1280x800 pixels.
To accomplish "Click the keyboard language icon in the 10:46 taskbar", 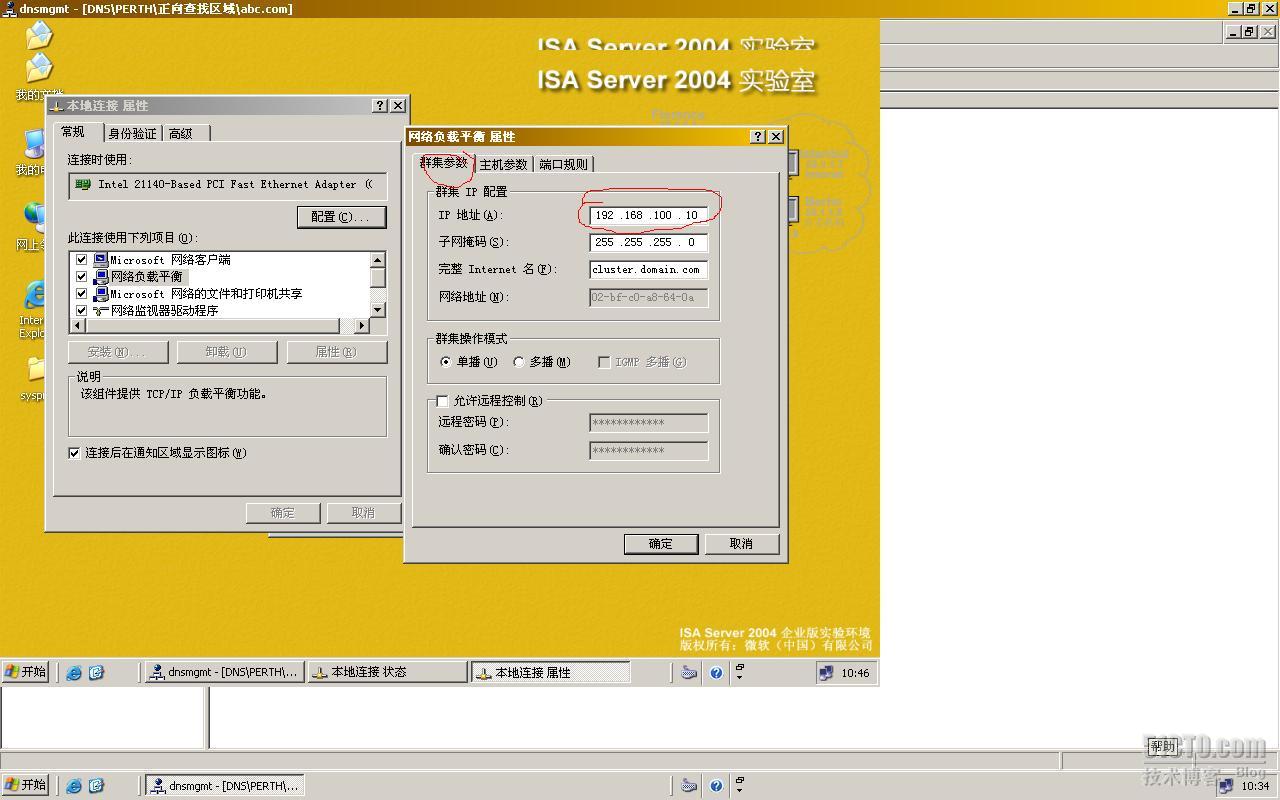I will coord(688,673).
